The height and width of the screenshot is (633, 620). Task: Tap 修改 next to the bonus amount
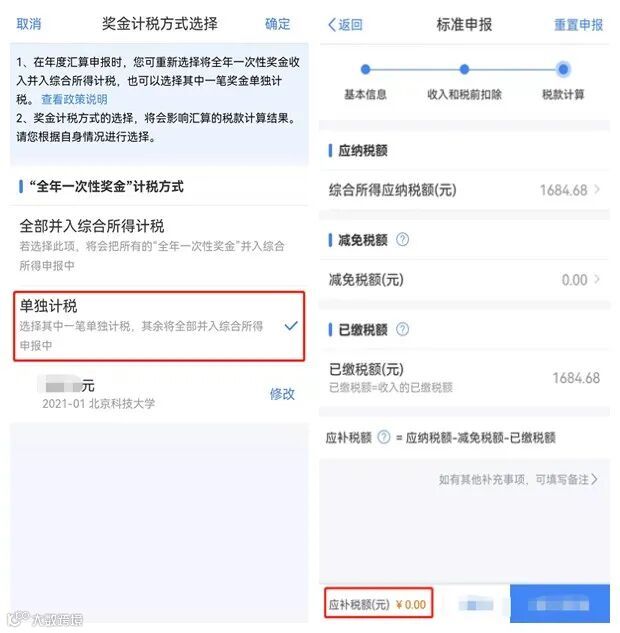coord(282,394)
